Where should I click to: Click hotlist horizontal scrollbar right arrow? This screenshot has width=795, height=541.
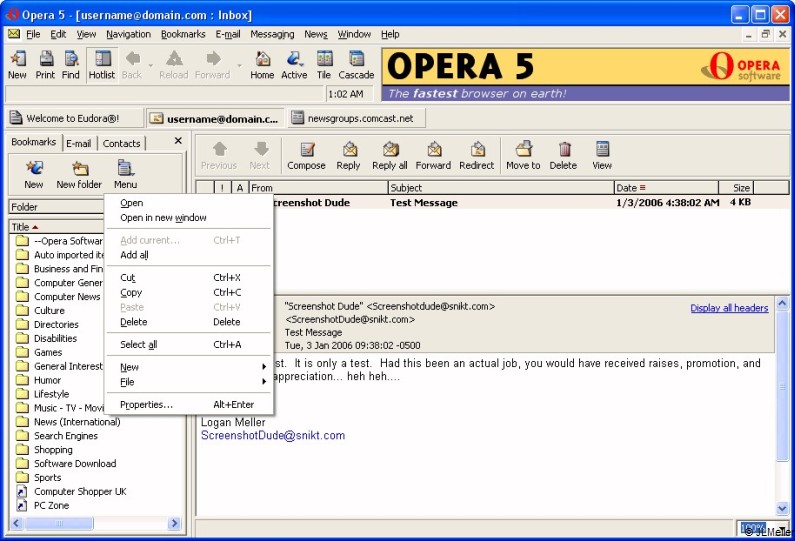click(174, 523)
